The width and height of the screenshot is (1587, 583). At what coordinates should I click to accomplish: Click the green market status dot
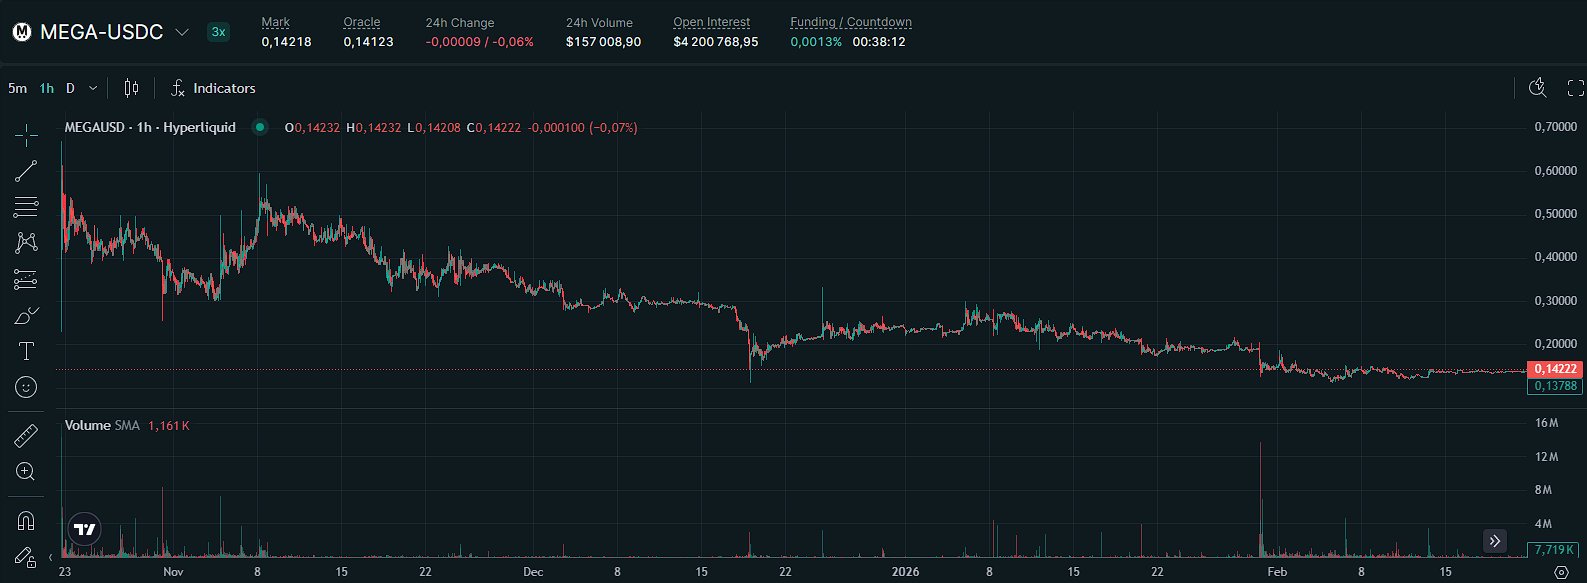click(260, 127)
